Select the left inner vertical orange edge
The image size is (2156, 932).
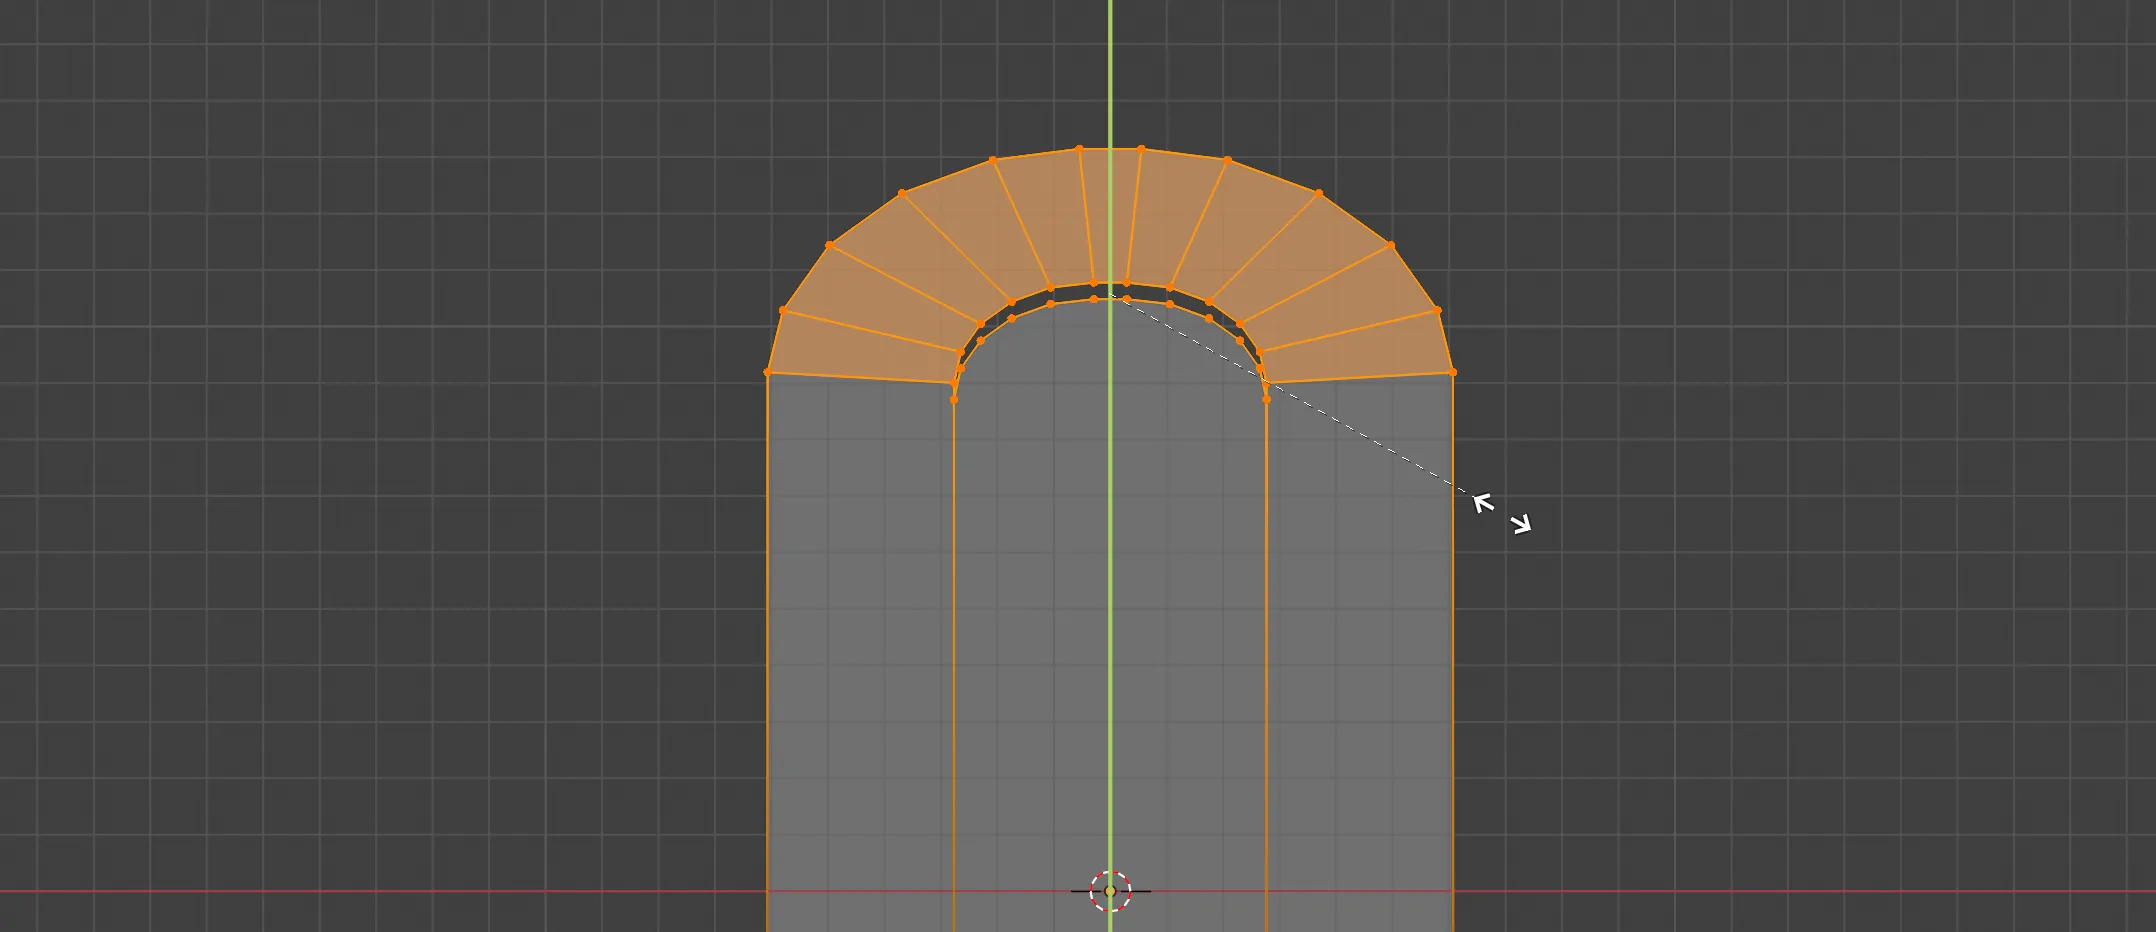(954, 665)
